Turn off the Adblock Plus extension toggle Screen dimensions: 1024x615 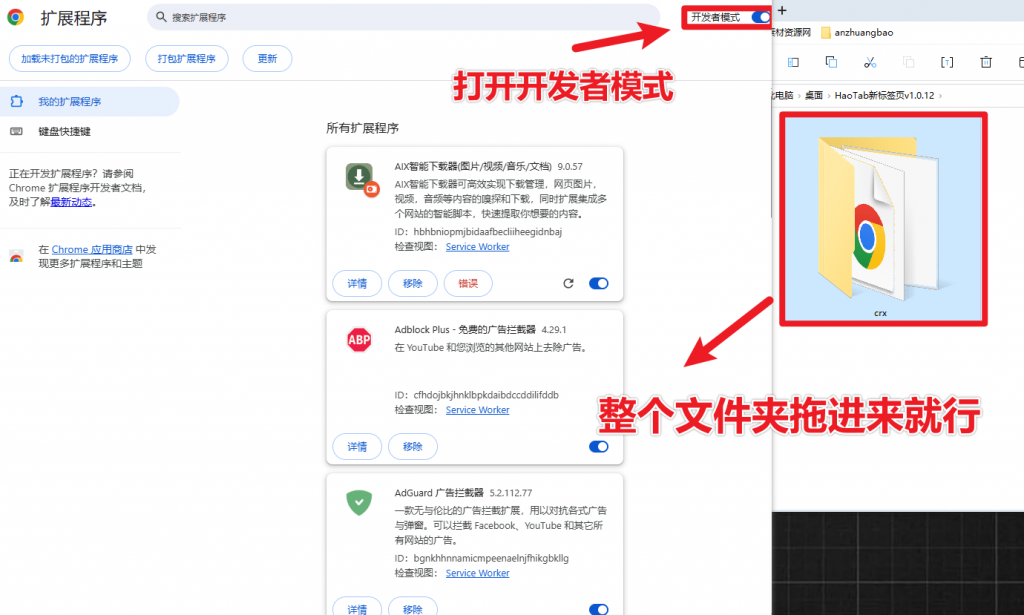point(599,447)
